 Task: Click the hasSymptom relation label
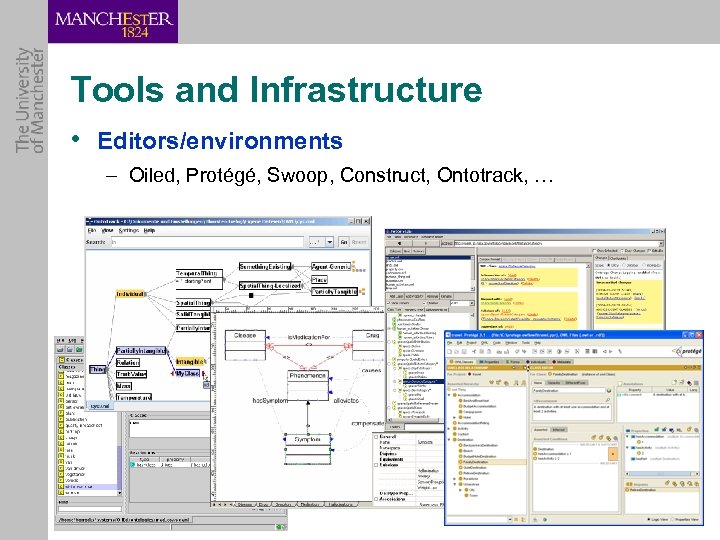click(x=270, y=400)
